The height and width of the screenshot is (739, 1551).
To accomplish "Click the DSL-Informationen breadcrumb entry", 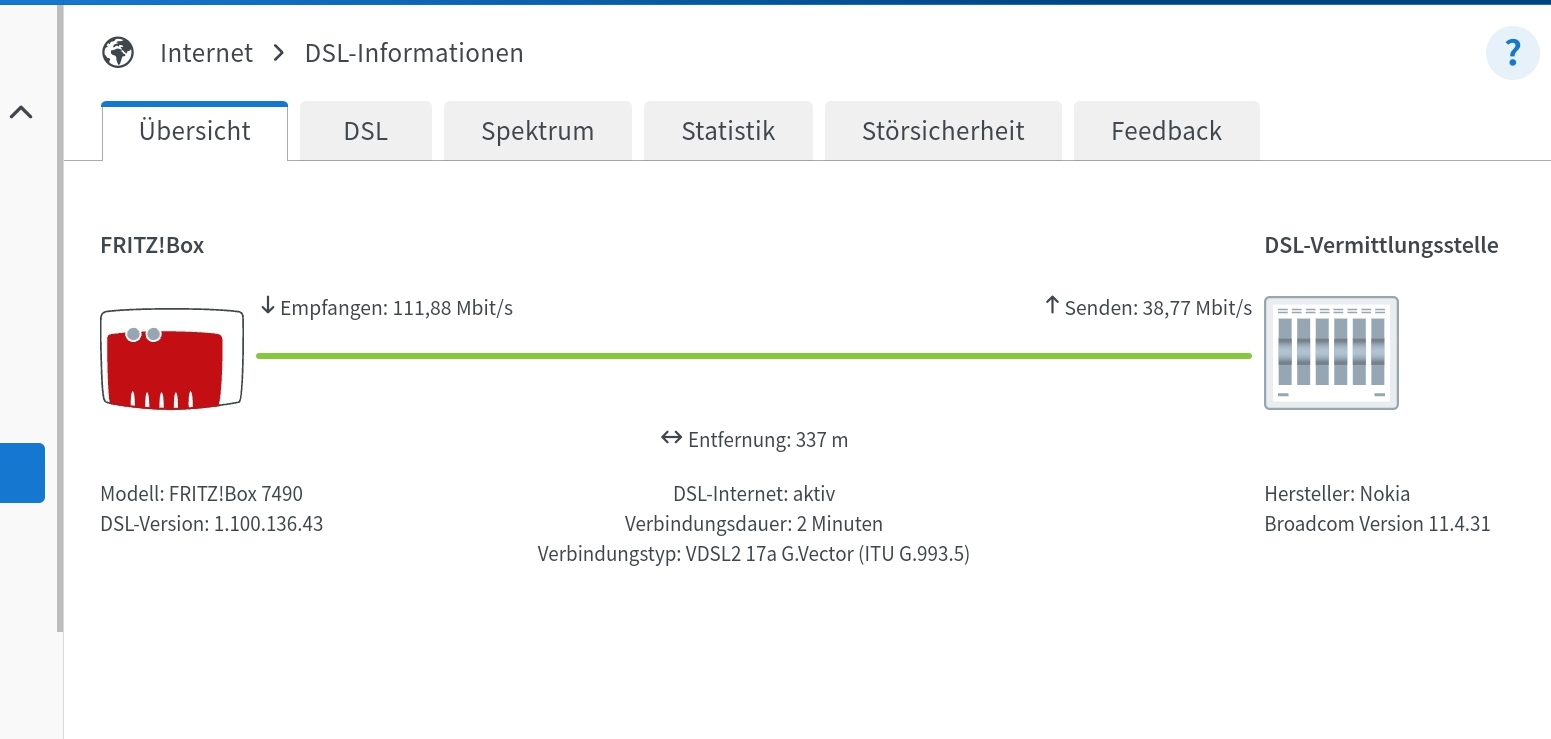I will pos(413,53).
